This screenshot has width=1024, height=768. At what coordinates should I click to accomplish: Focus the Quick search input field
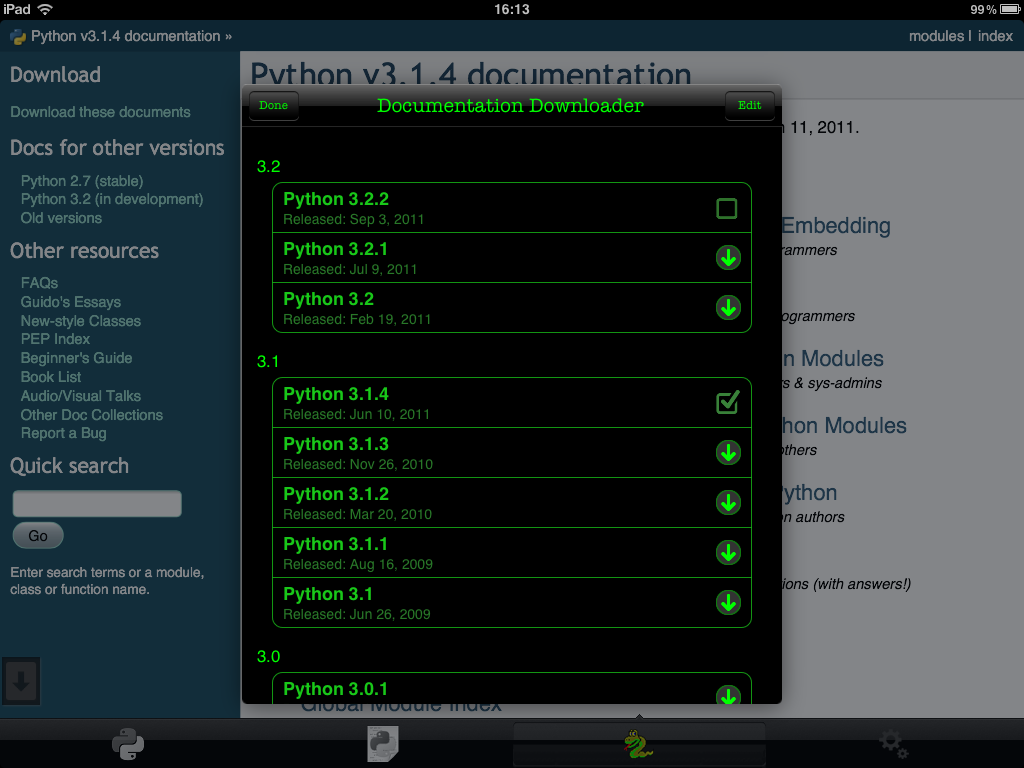97,504
